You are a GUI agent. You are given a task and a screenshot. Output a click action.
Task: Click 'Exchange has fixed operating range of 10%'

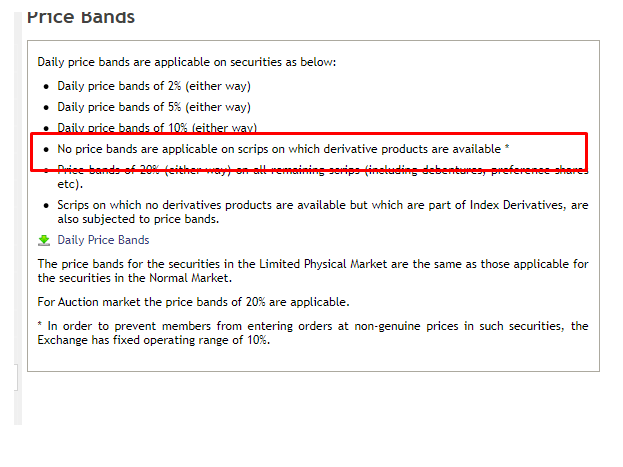pos(154,340)
